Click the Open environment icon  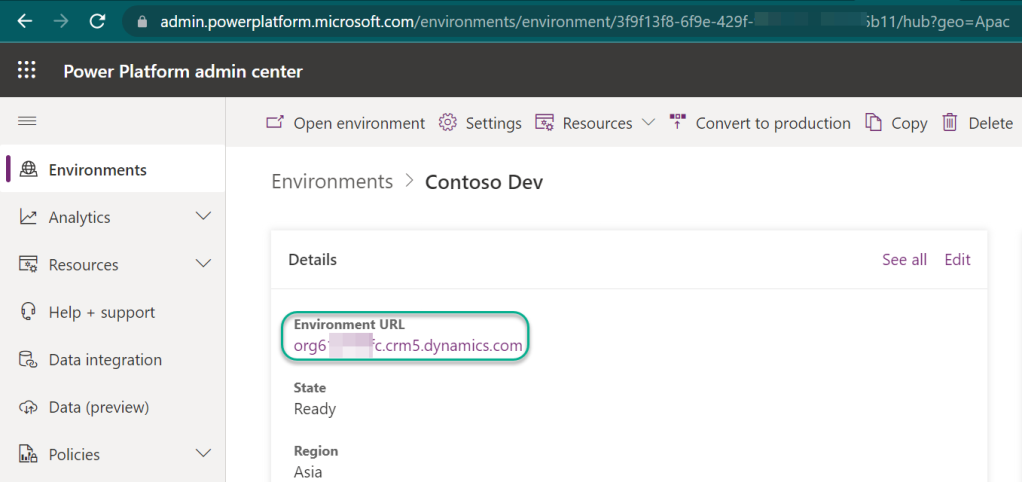click(x=276, y=122)
